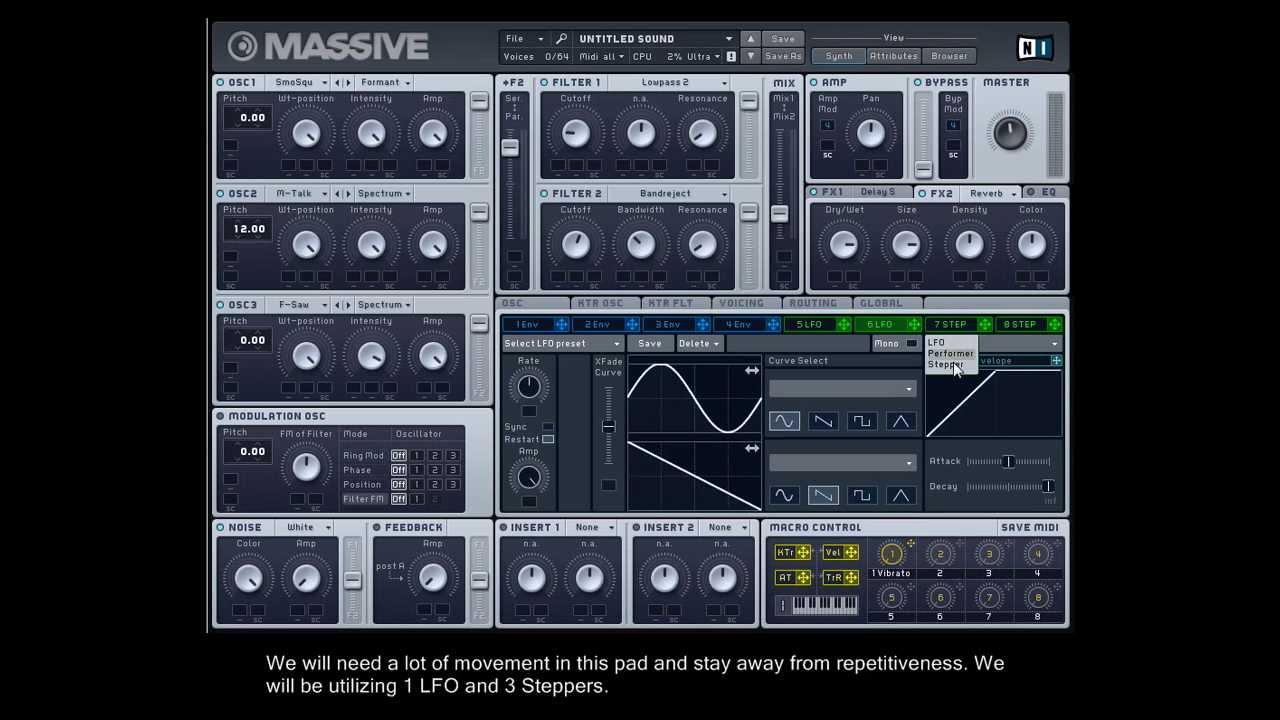Adjust the Attack slider handle

coord(1008,461)
